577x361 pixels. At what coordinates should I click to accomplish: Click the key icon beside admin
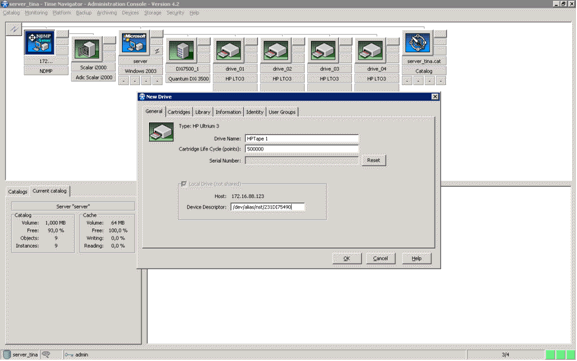(x=68, y=355)
